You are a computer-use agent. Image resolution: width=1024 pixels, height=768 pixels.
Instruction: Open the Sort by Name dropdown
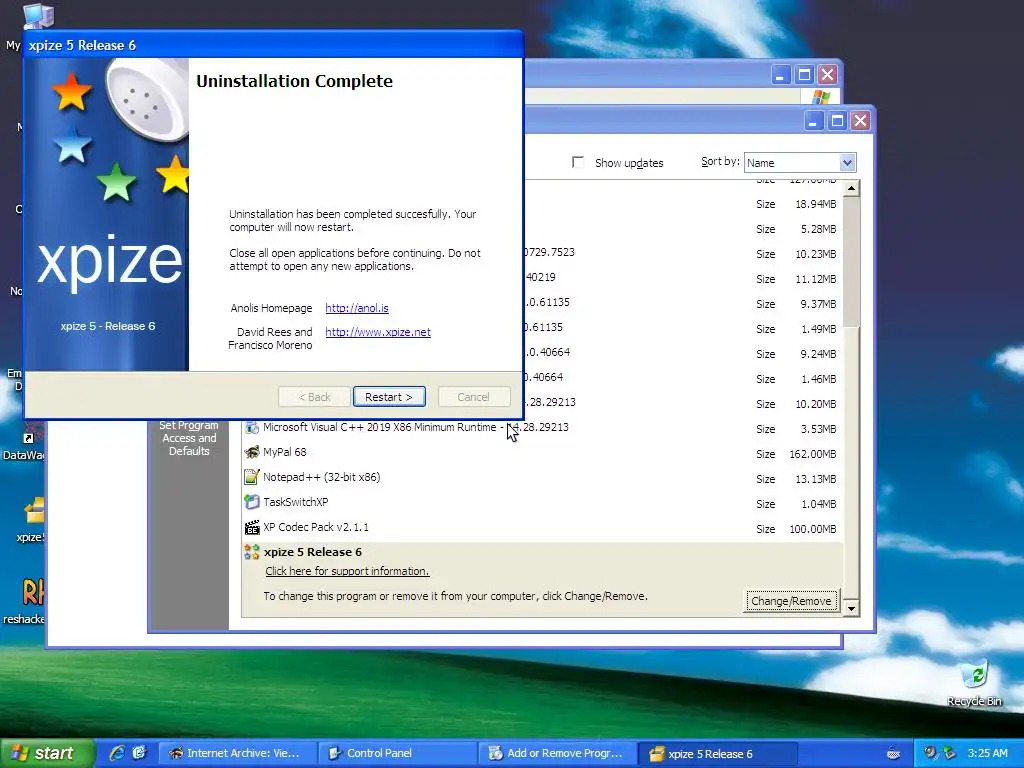tap(847, 163)
